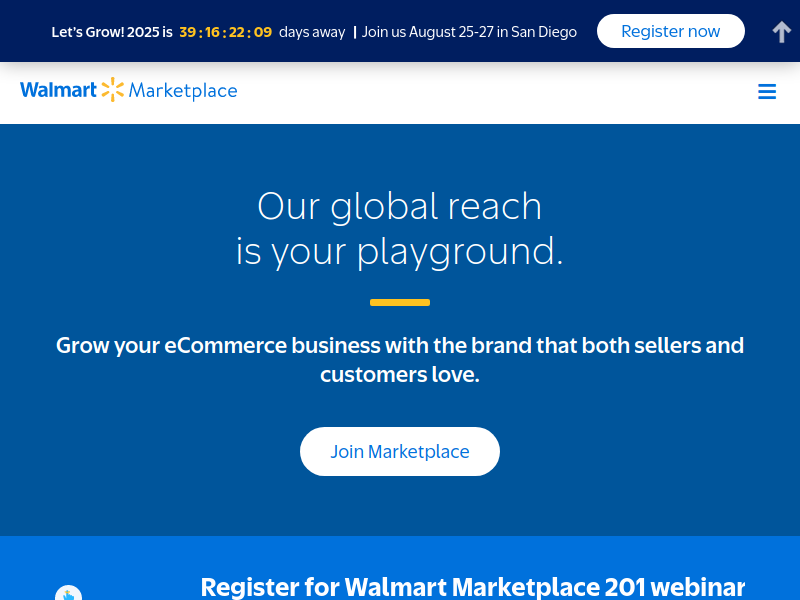Click the 'days away' text in banner

click(312, 32)
